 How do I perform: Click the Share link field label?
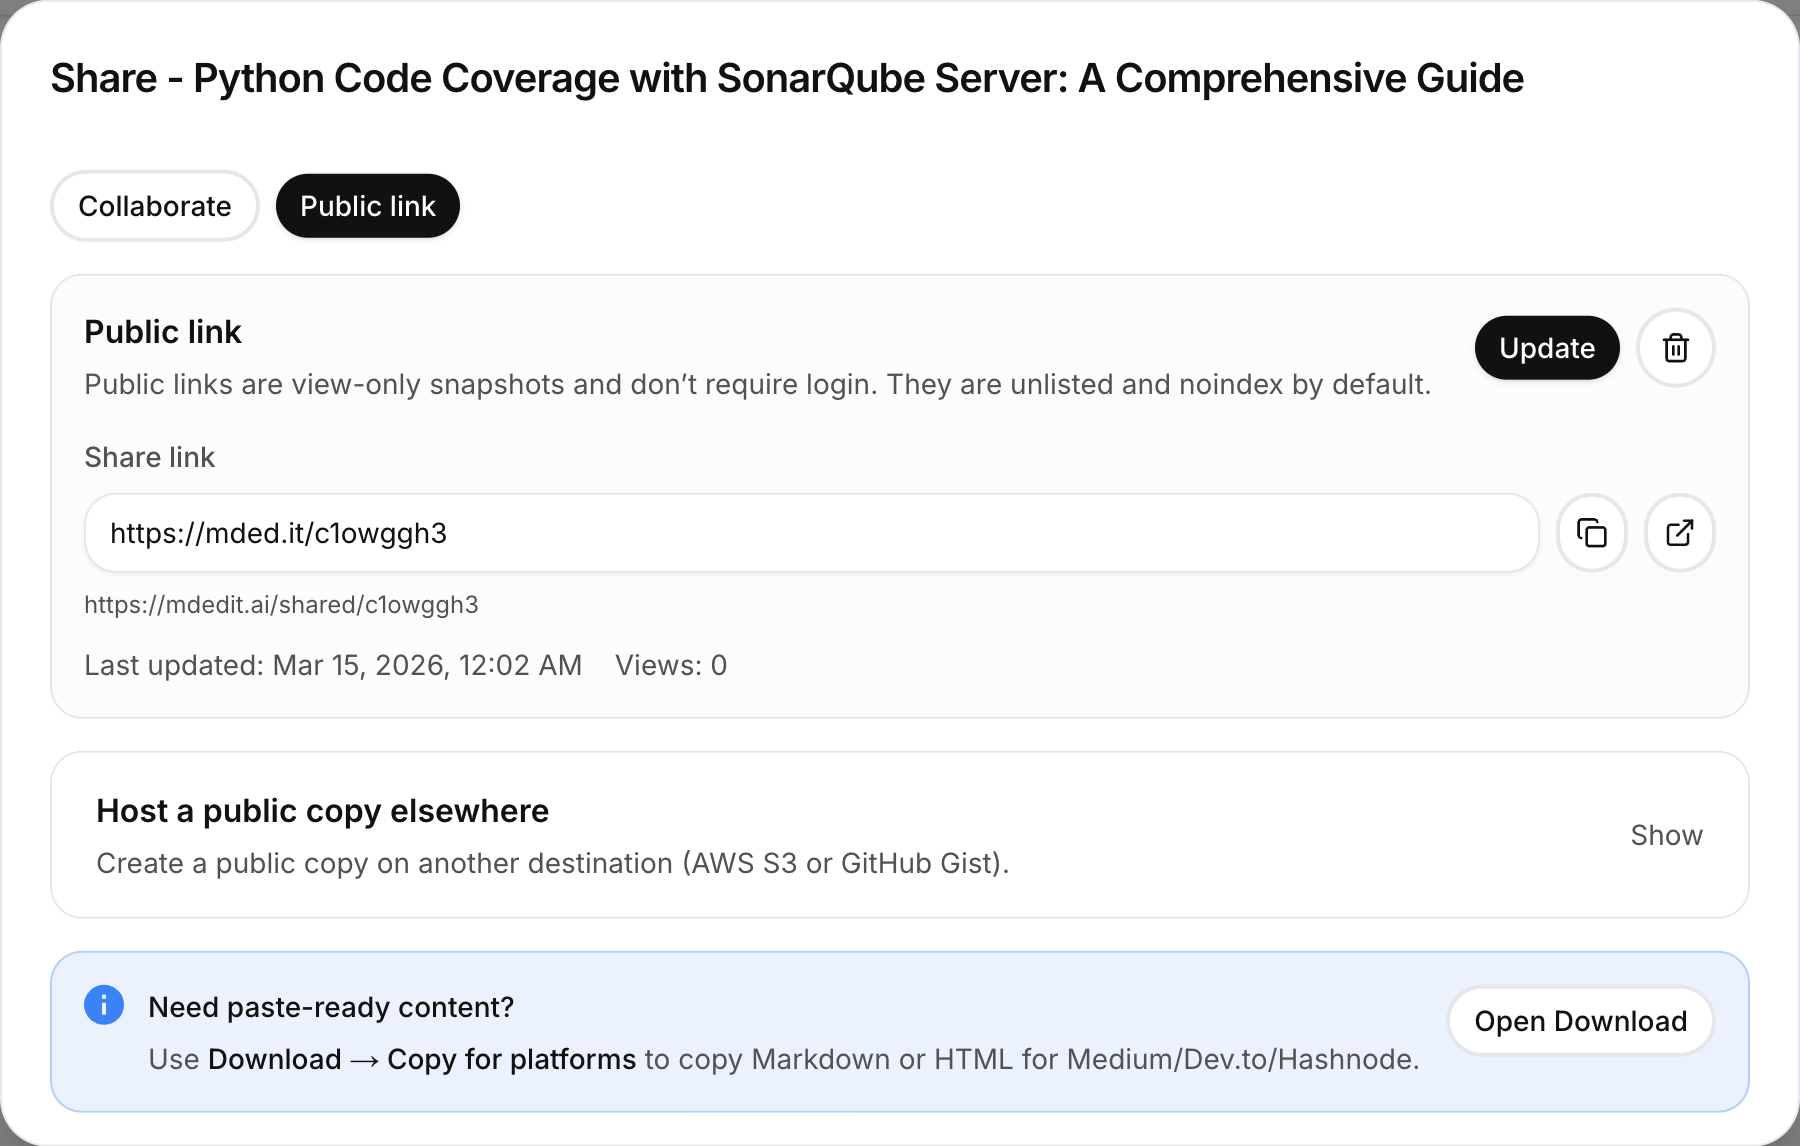[149, 457]
